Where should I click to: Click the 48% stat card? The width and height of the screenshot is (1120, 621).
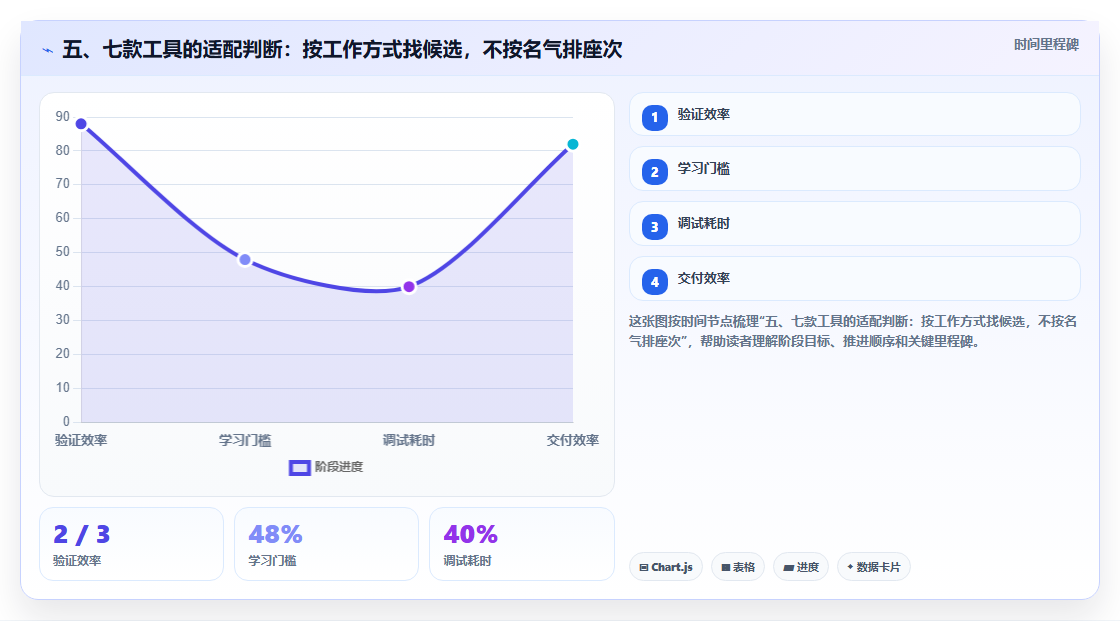pos(326,544)
